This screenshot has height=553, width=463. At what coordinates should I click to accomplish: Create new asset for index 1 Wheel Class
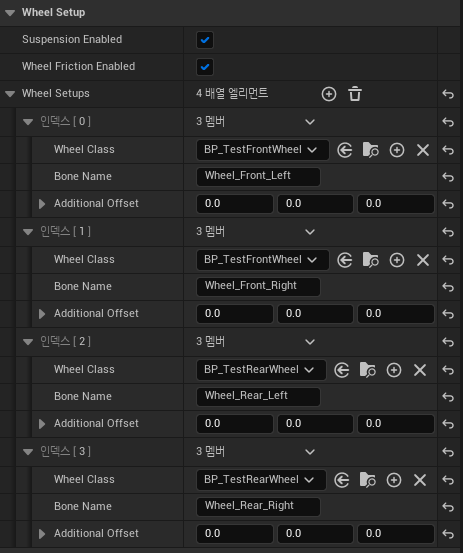397,260
